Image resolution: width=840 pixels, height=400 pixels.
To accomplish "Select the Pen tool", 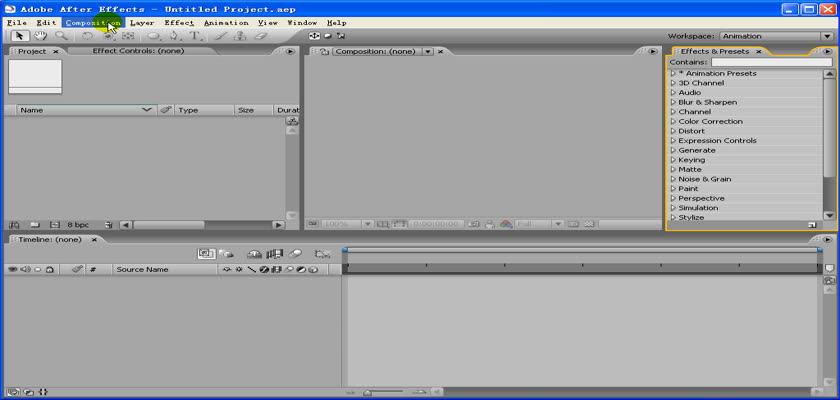I will pyautogui.click(x=175, y=36).
